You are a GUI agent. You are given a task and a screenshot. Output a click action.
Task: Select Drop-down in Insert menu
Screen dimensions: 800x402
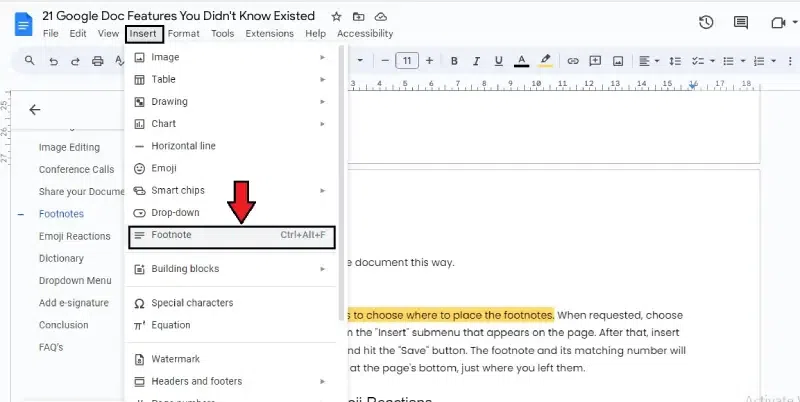[x=230, y=213]
